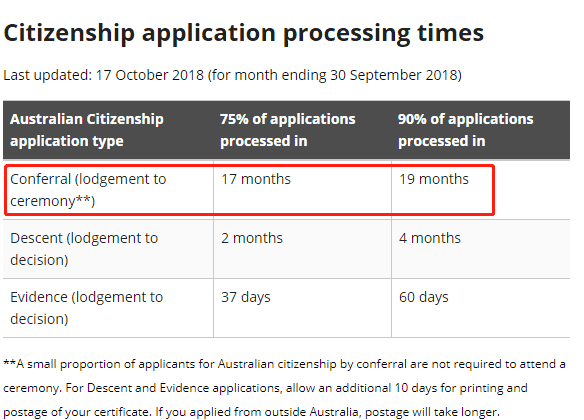The width and height of the screenshot is (584, 420).
Task: Click the double asterisk after ceremony
Action: (x=83, y=200)
